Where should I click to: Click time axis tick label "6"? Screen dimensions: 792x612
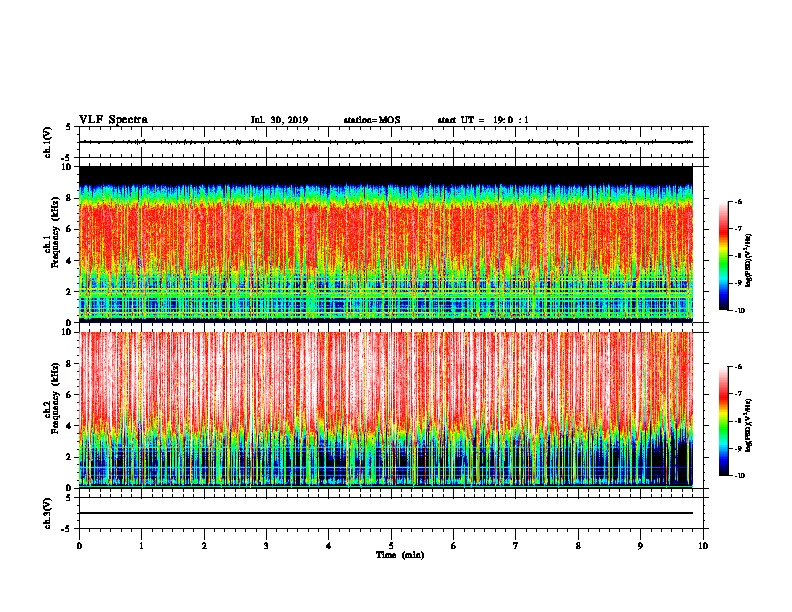point(454,546)
